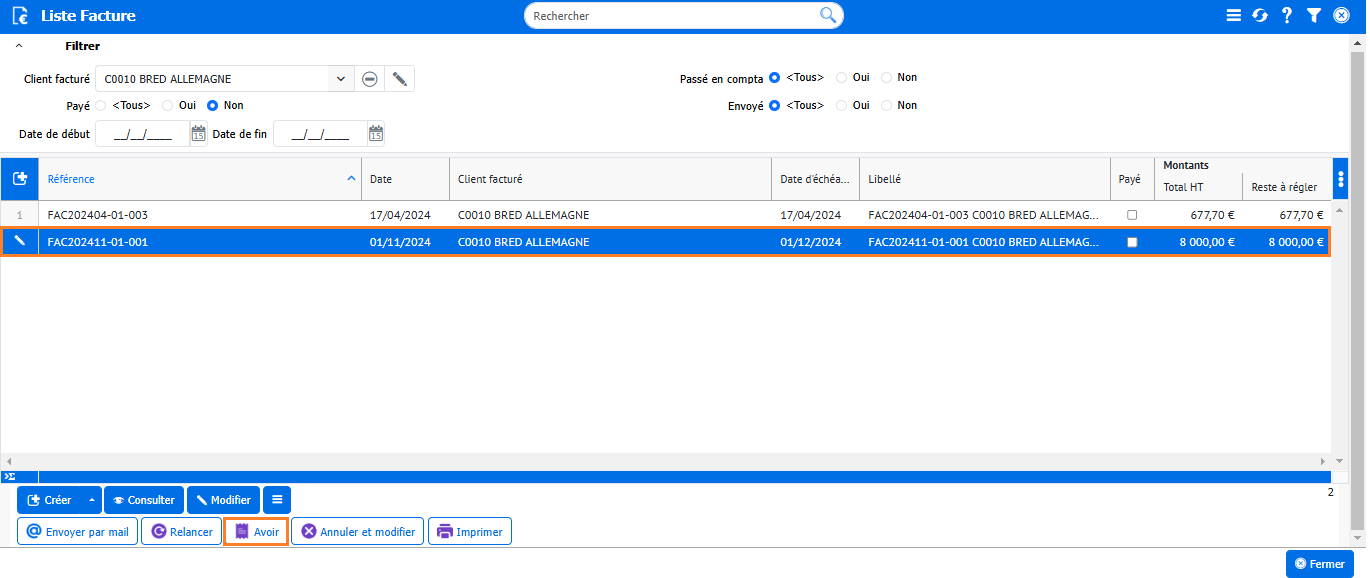The width and height of the screenshot is (1370, 578).
Task: Click the search magnifier icon
Action: pyautogui.click(x=827, y=15)
